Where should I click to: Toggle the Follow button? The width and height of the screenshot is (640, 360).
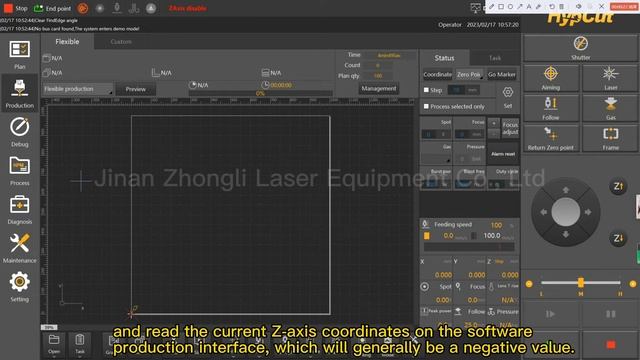[550, 108]
